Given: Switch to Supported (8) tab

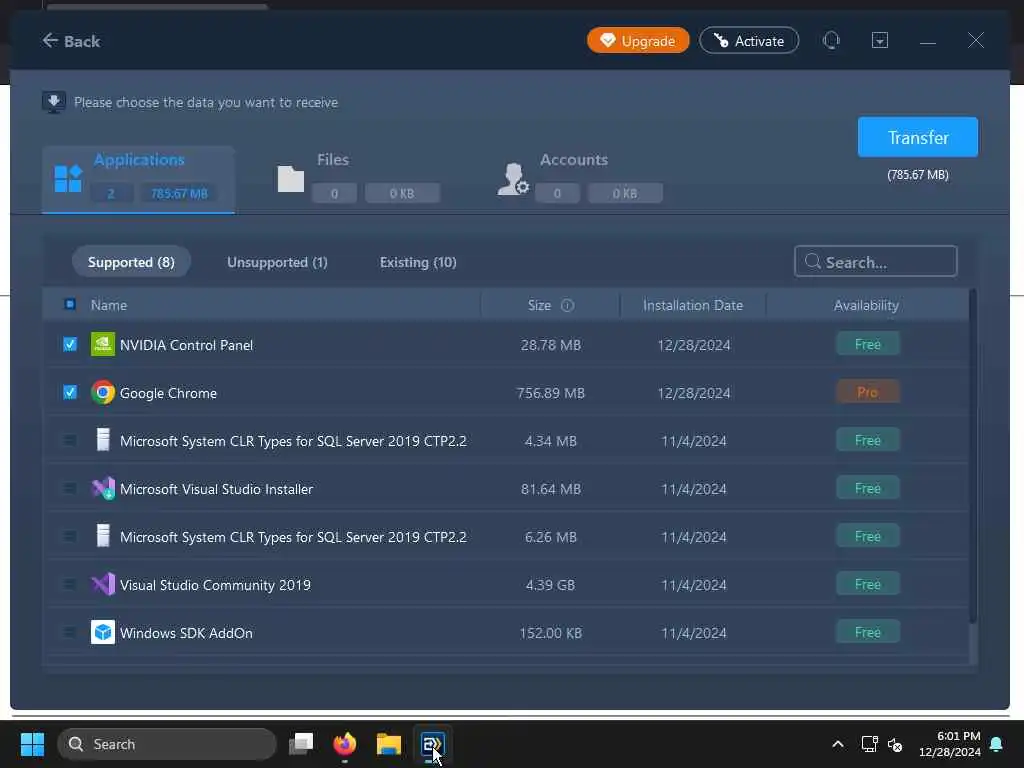Looking at the screenshot, I should [x=131, y=262].
